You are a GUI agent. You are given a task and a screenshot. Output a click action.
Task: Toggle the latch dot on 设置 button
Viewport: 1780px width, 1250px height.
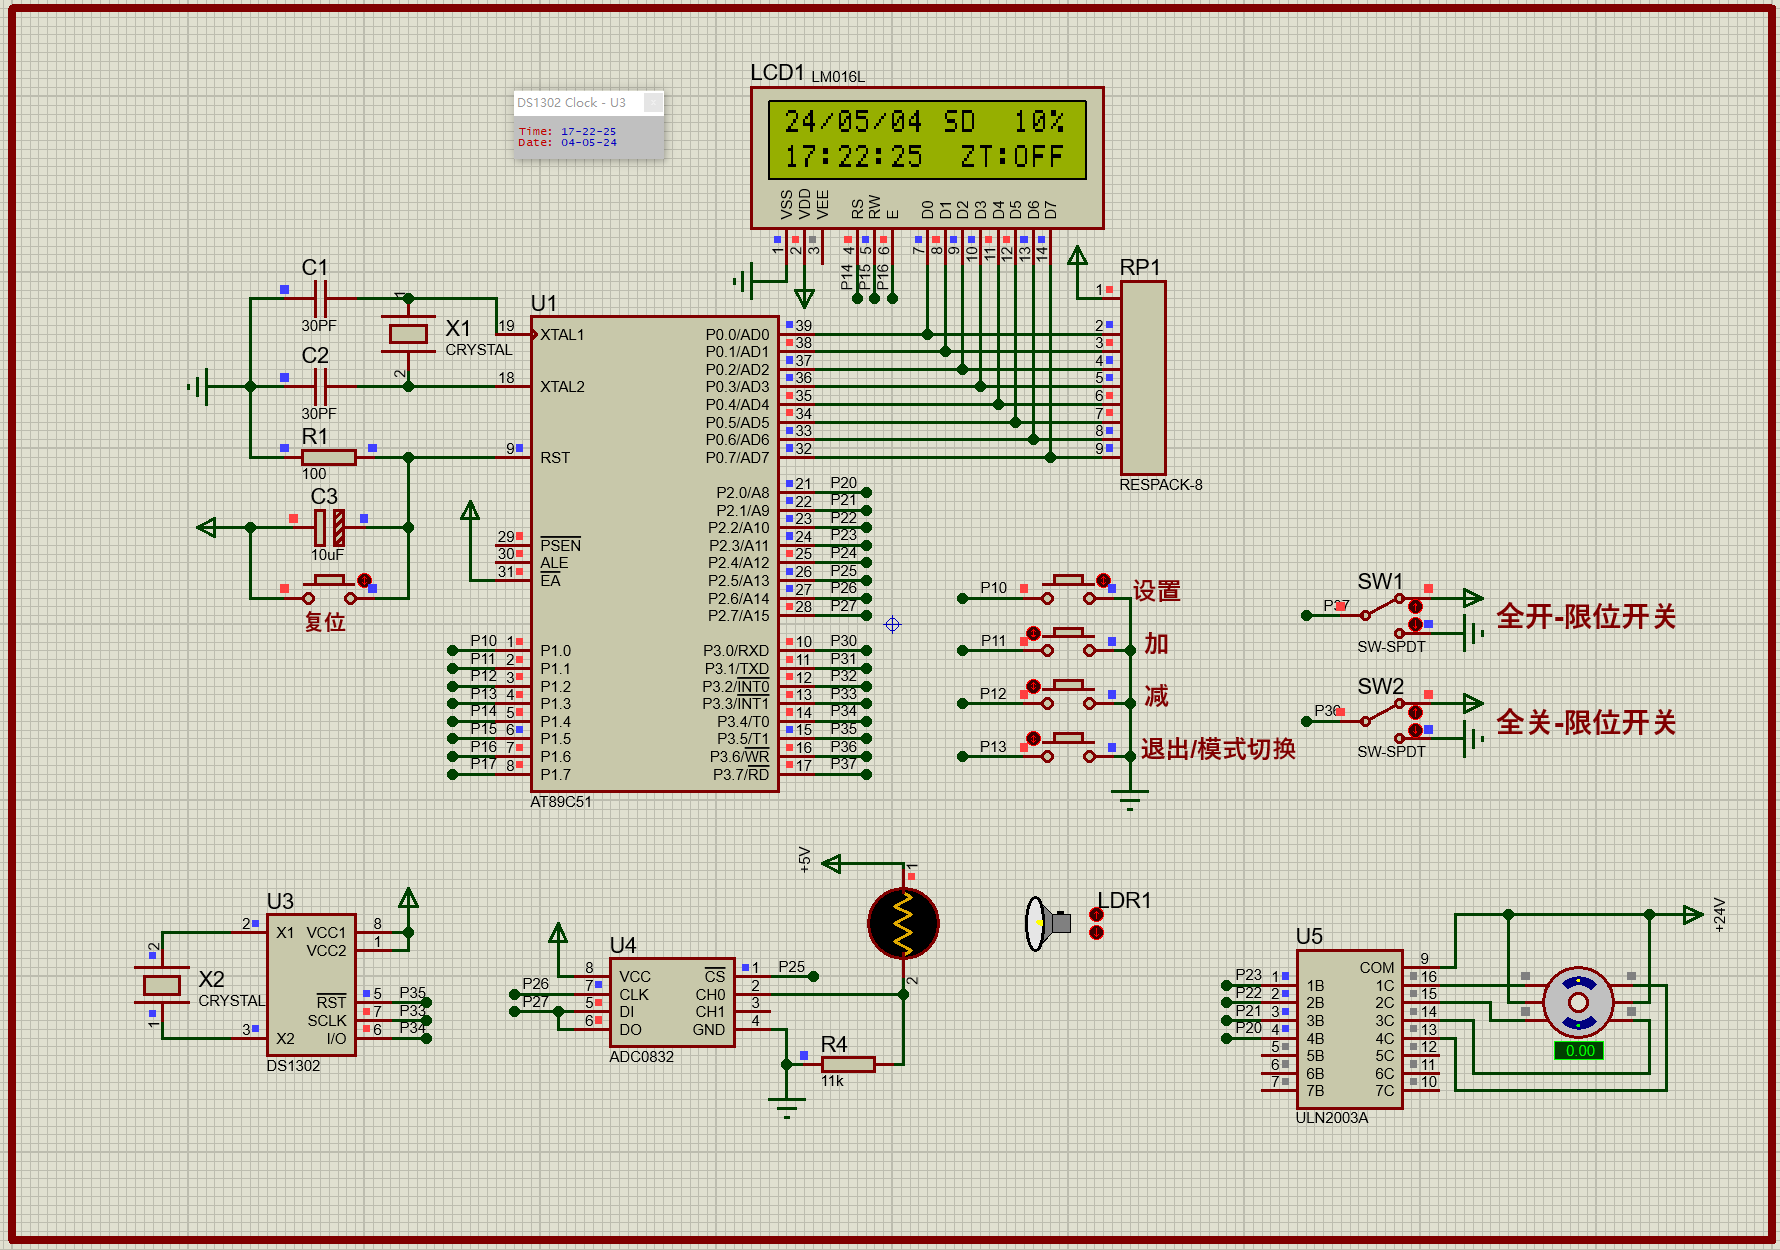[x=1103, y=581]
